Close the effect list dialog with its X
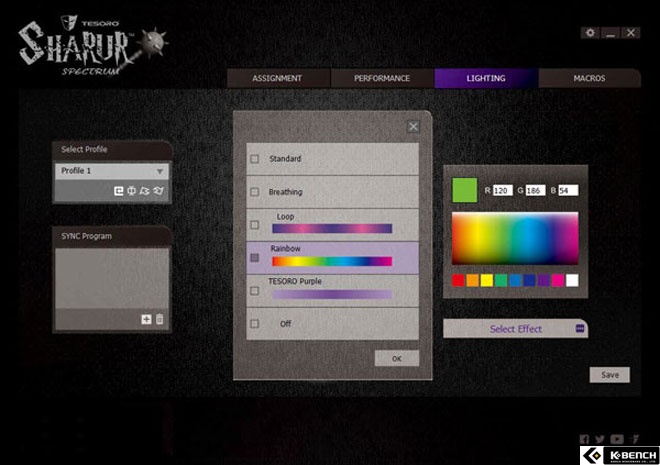This screenshot has height=465, width=660. pyautogui.click(x=413, y=127)
